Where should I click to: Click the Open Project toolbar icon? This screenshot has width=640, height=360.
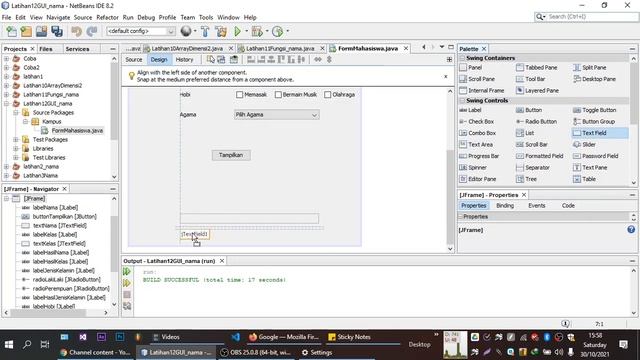tap(41, 31)
